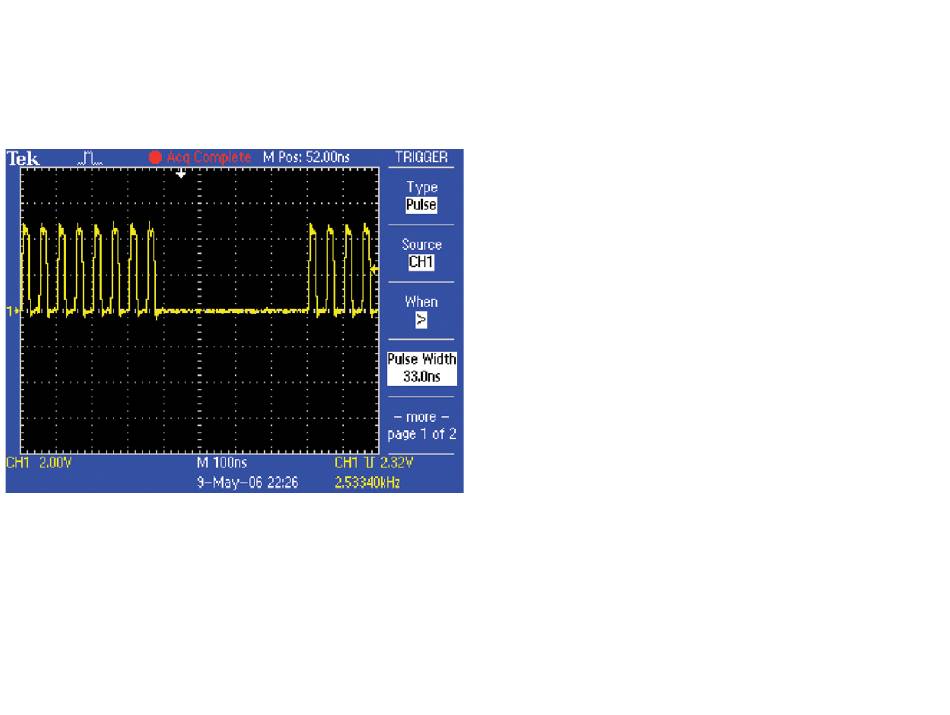Click the CH1 ground reference marker
950x715 pixels.
point(12,311)
